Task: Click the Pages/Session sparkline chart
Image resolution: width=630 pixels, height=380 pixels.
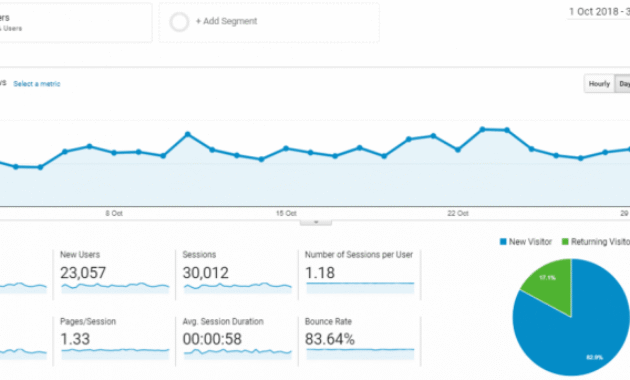Action: click(x=115, y=354)
